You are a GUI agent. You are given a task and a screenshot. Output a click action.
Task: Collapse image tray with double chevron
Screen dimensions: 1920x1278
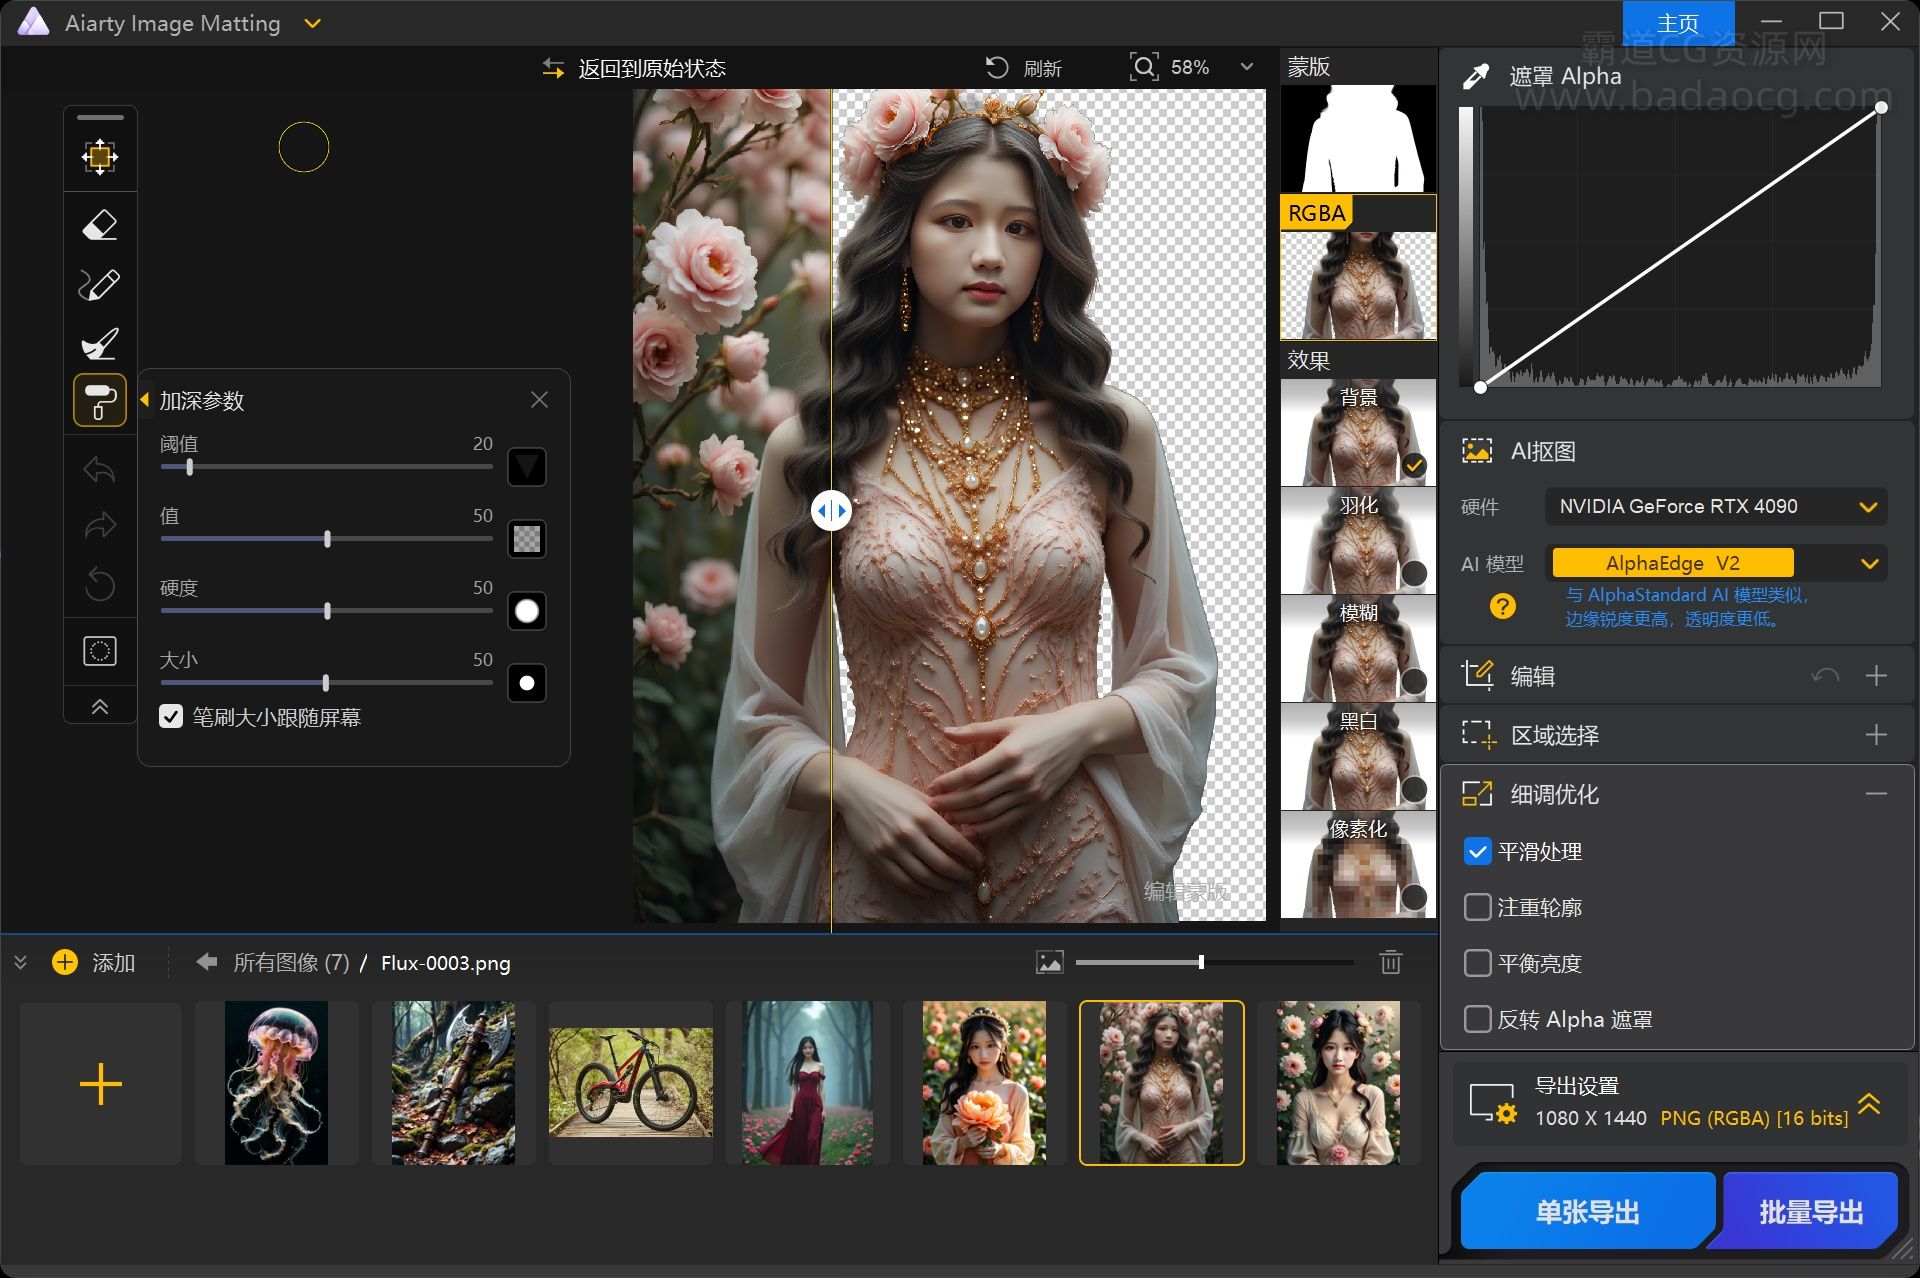coord(20,963)
